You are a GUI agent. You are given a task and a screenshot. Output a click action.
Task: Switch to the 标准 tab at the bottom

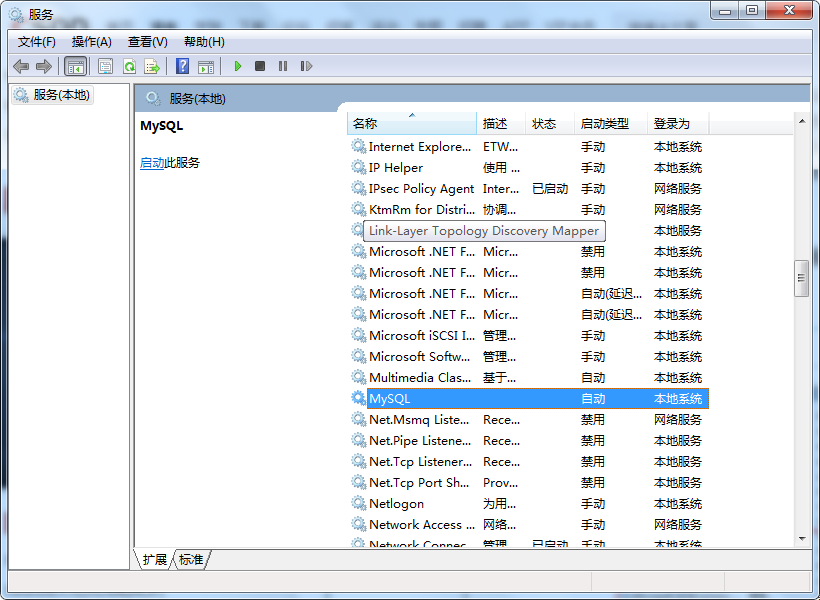pos(190,560)
